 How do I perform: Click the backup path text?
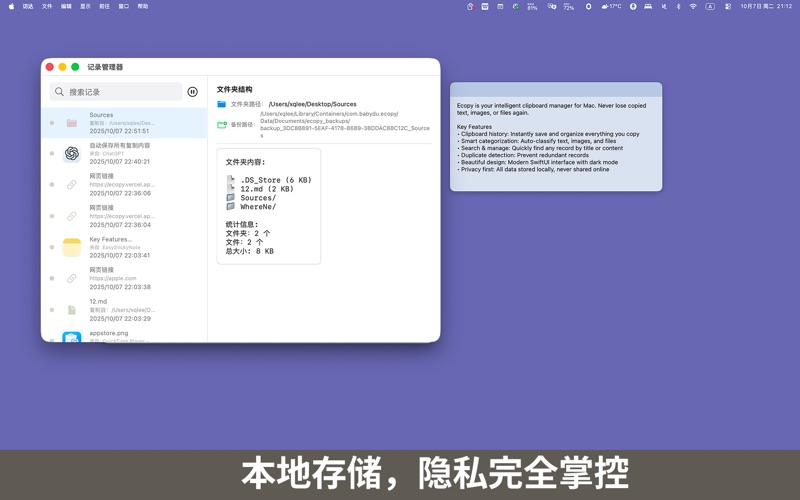click(343, 124)
